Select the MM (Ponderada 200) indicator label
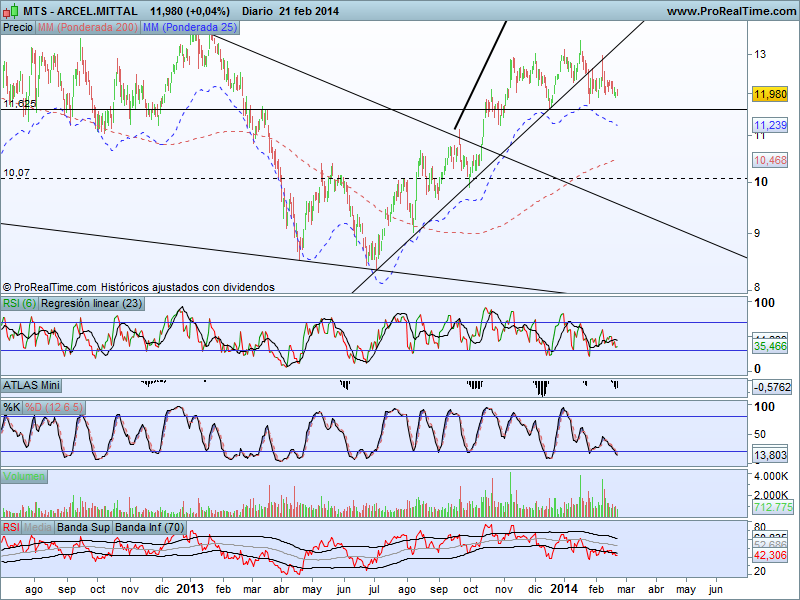Image resolution: width=800 pixels, height=600 pixels. tap(88, 28)
